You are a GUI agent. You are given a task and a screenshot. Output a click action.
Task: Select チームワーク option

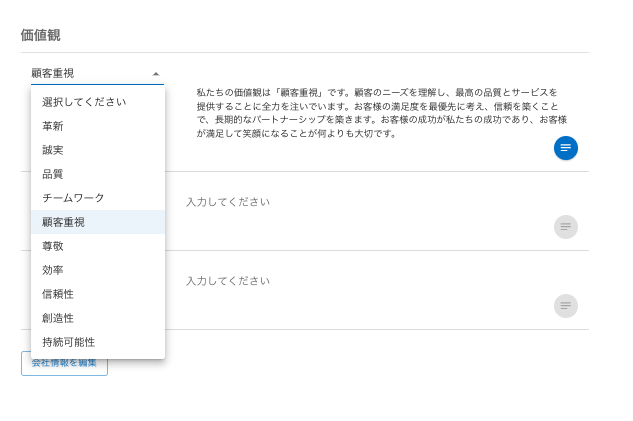coord(98,198)
